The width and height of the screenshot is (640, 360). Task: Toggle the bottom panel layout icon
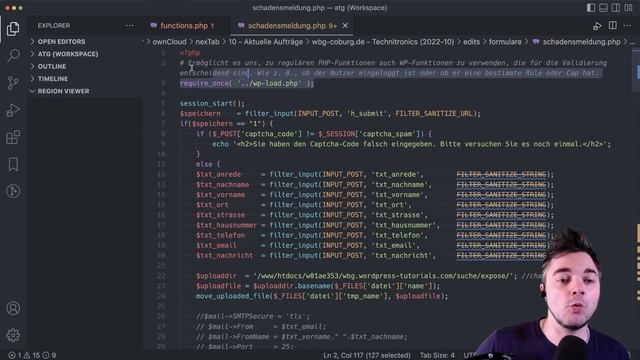603,7
